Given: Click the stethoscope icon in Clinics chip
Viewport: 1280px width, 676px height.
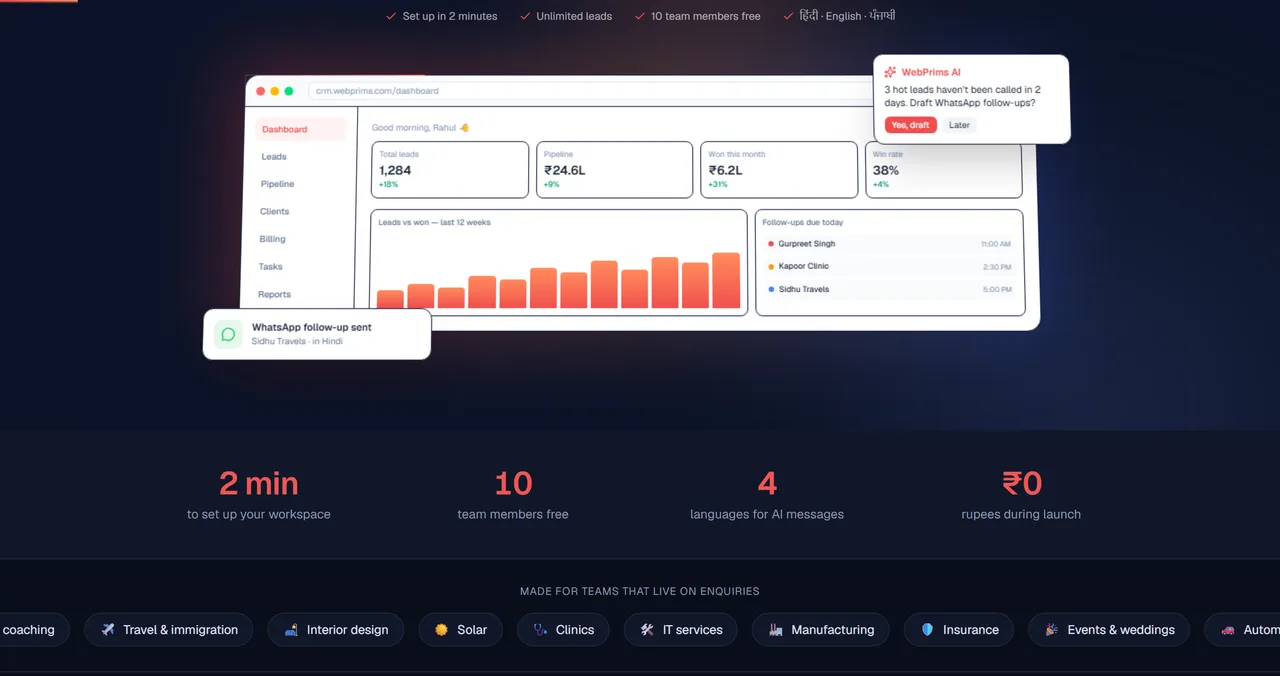Looking at the screenshot, I should [540, 630].
